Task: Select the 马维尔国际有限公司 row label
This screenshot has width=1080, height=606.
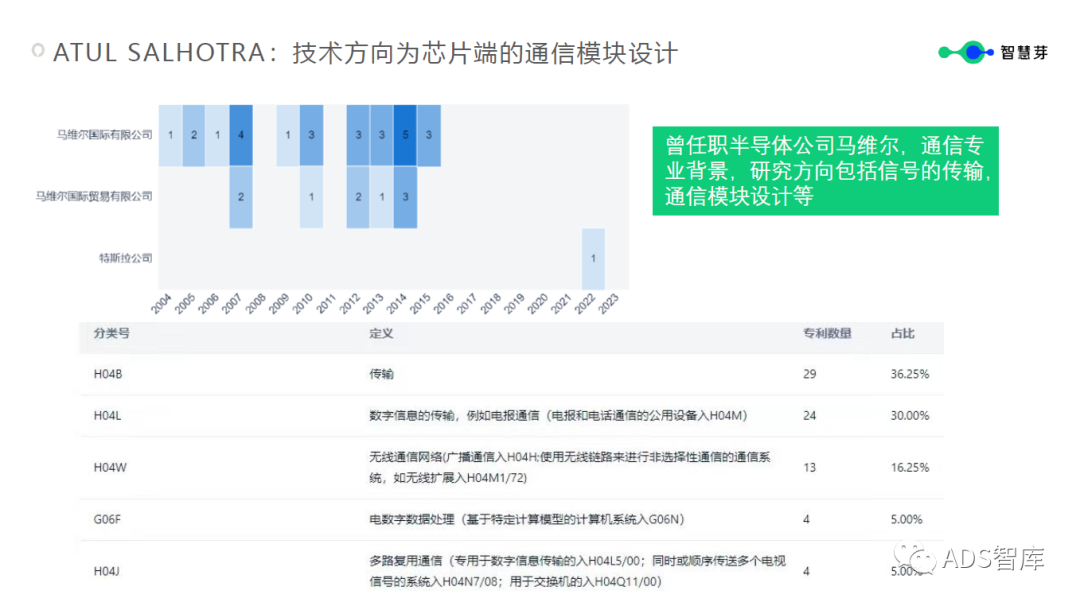Action: (105, 135)
